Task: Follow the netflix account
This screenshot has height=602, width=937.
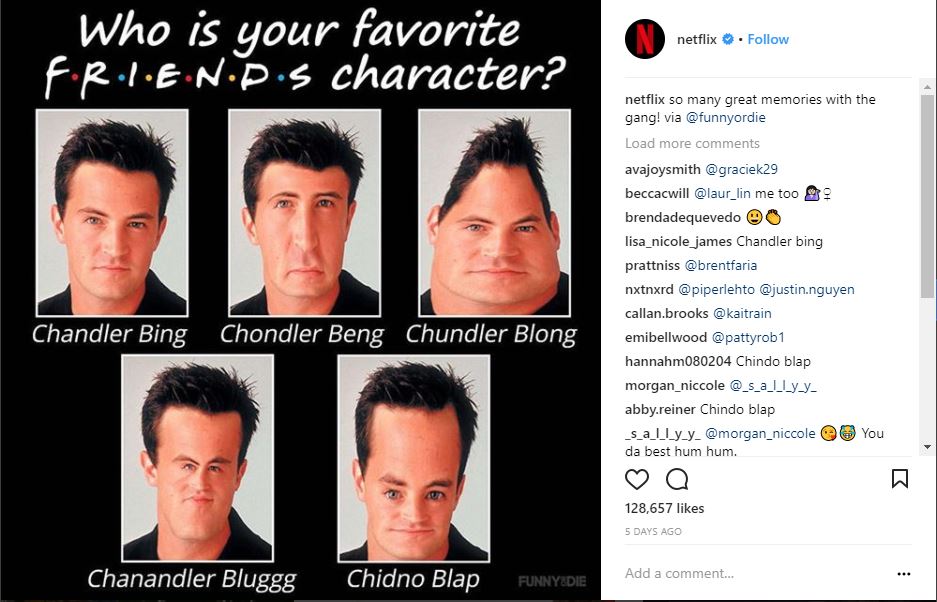Action: 768,39
